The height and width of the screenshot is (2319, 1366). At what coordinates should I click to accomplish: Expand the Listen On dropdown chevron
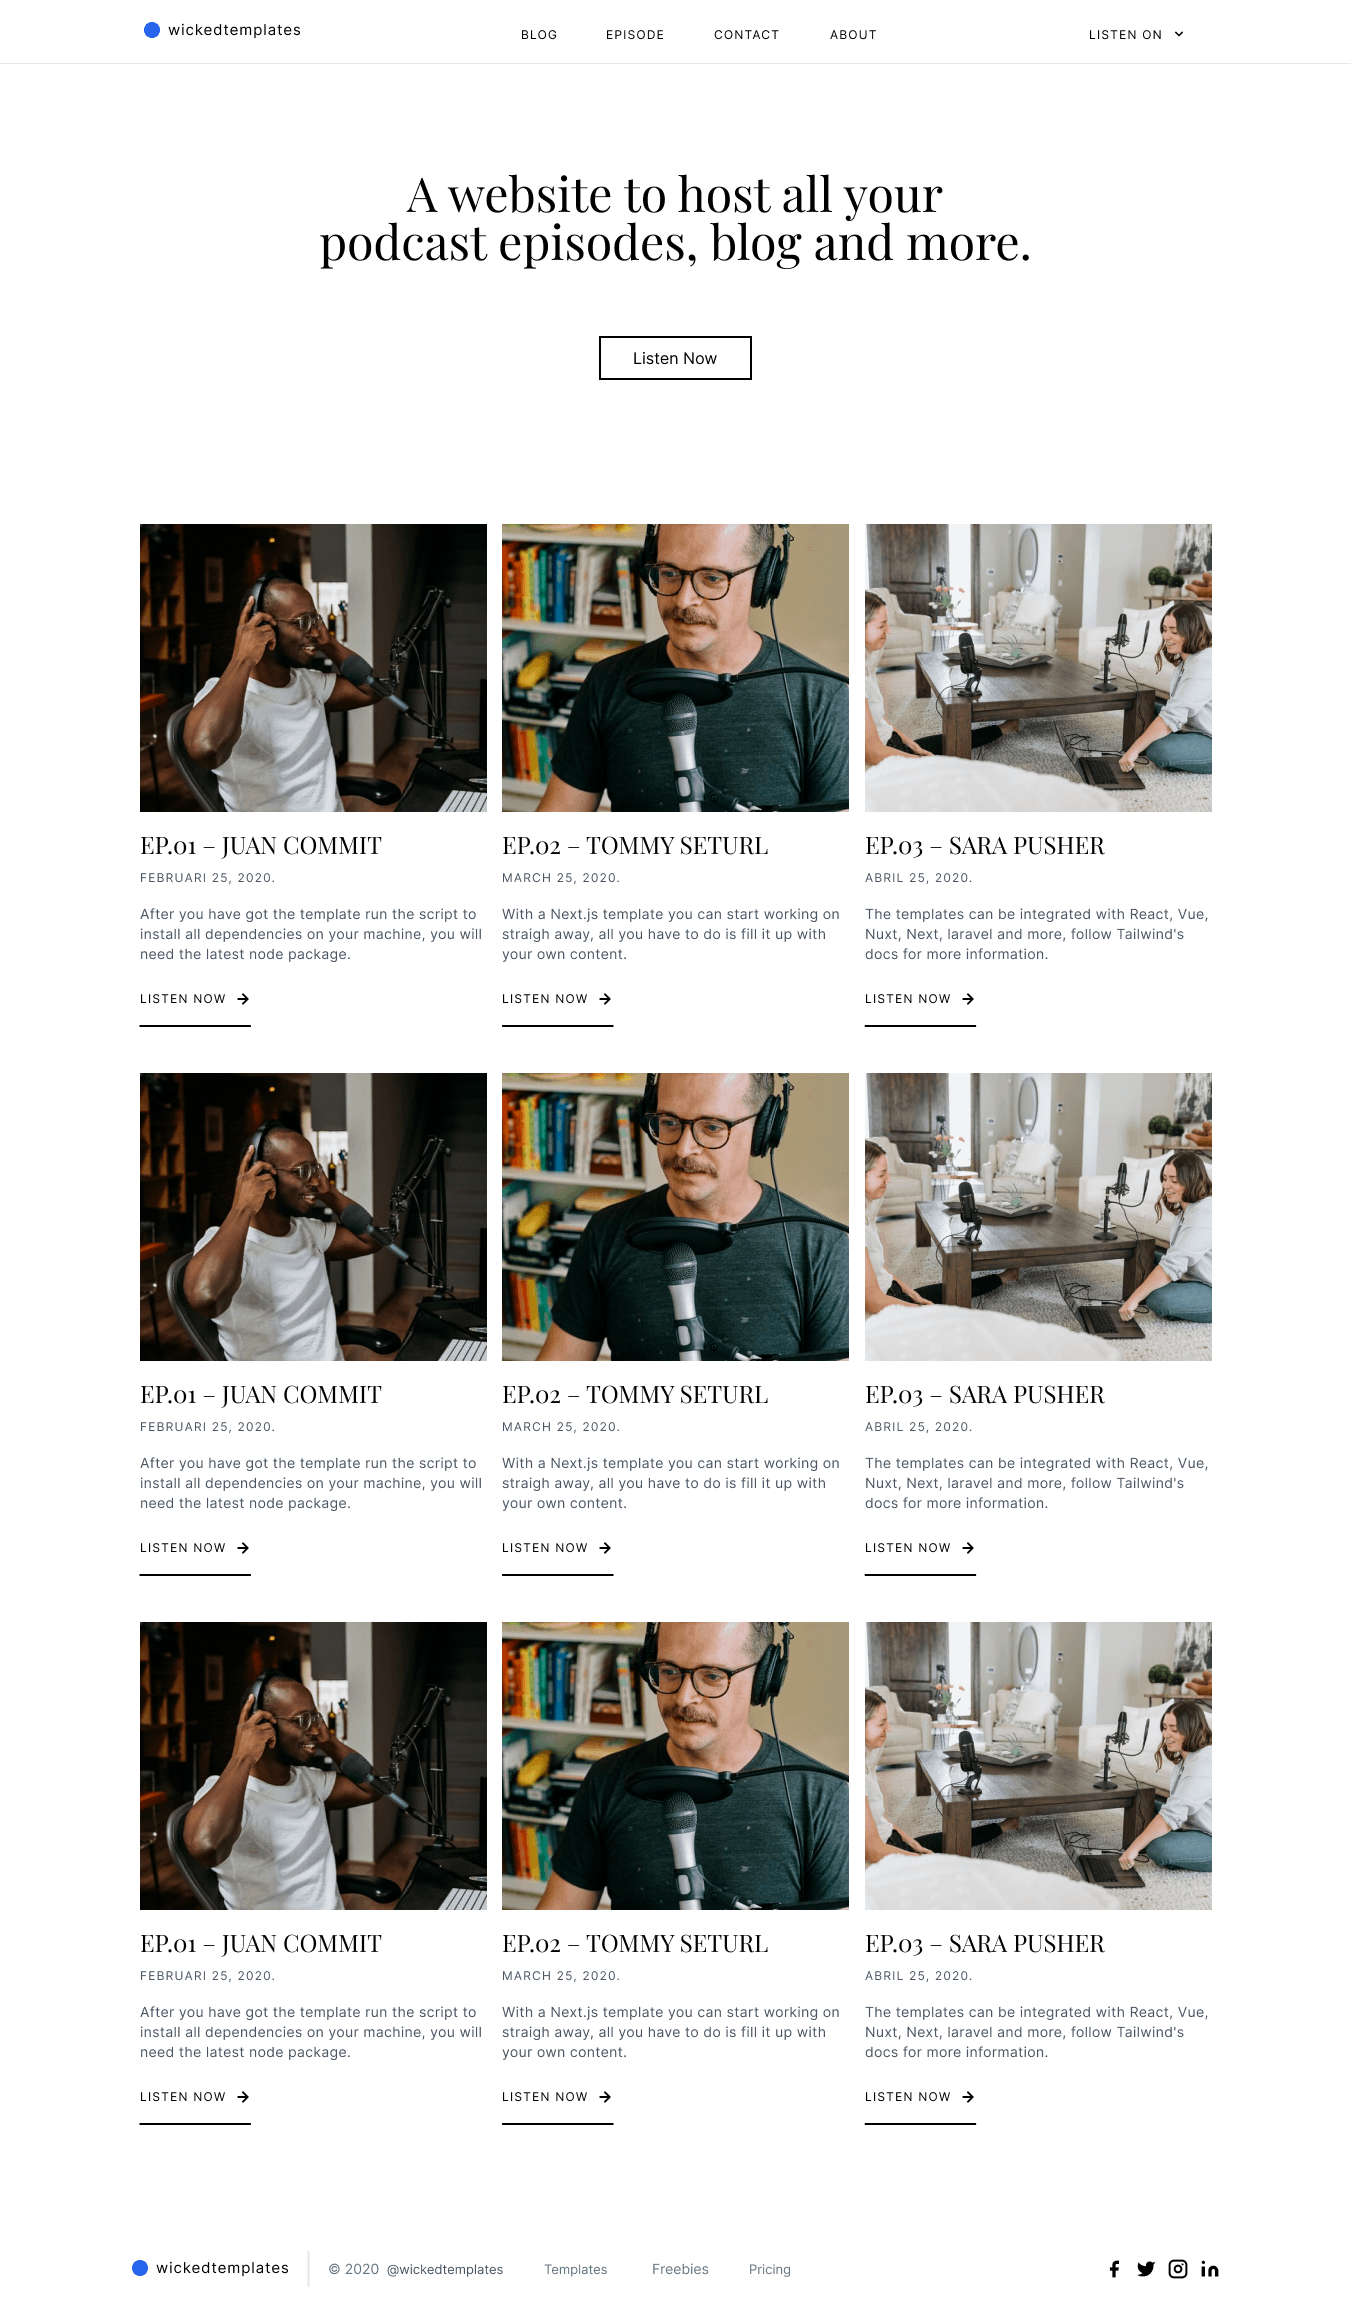coord(1179,34)
